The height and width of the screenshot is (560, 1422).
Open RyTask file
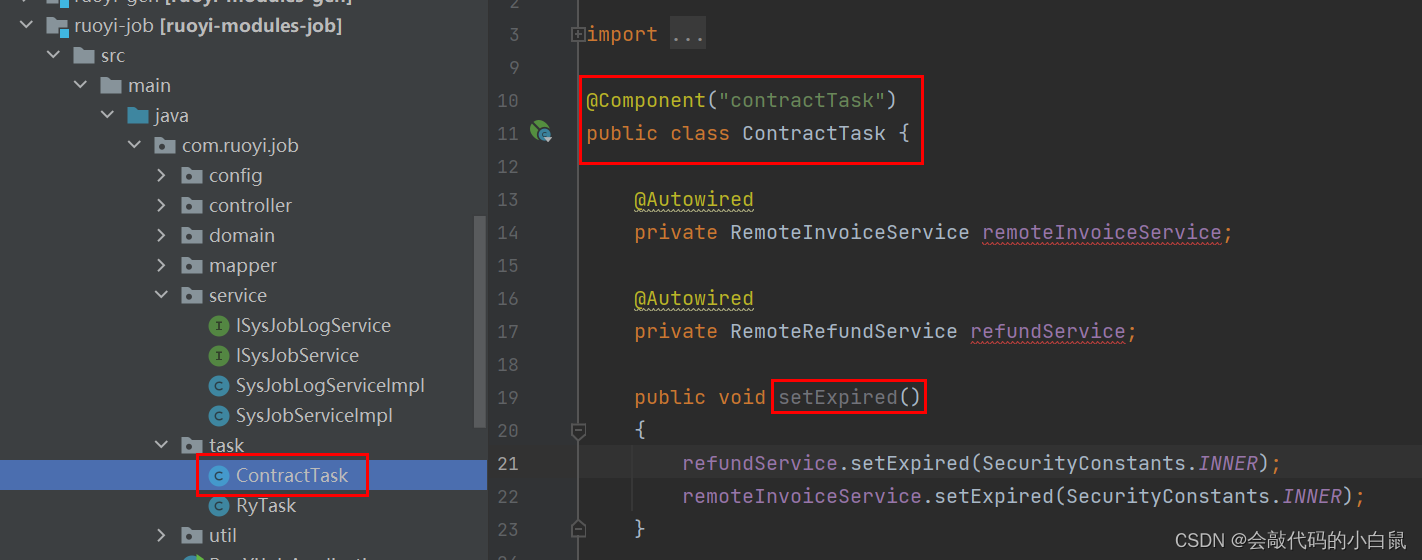[266, 506]
